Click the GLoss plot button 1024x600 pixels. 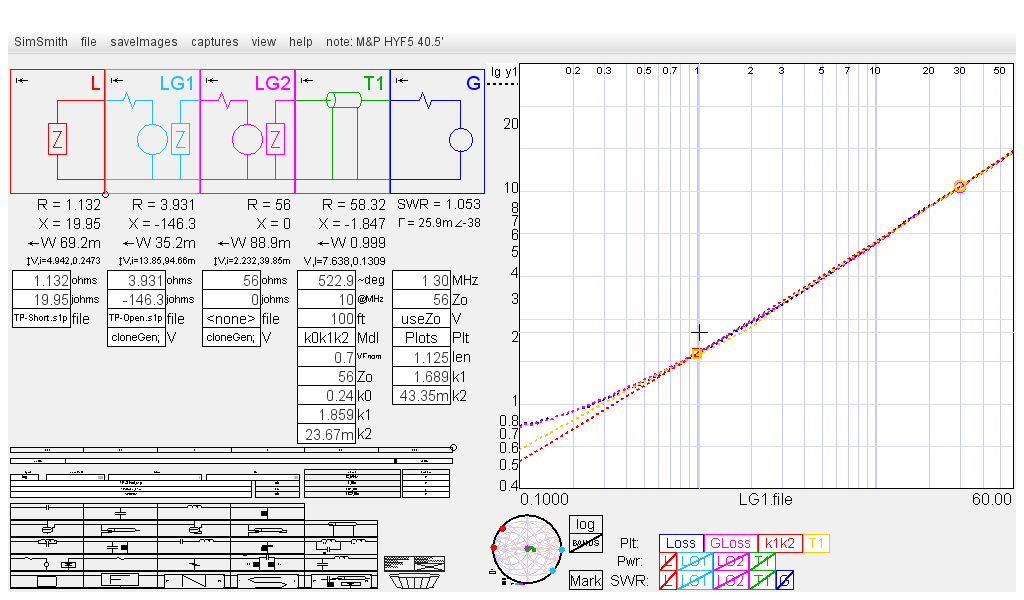[730, 543]
